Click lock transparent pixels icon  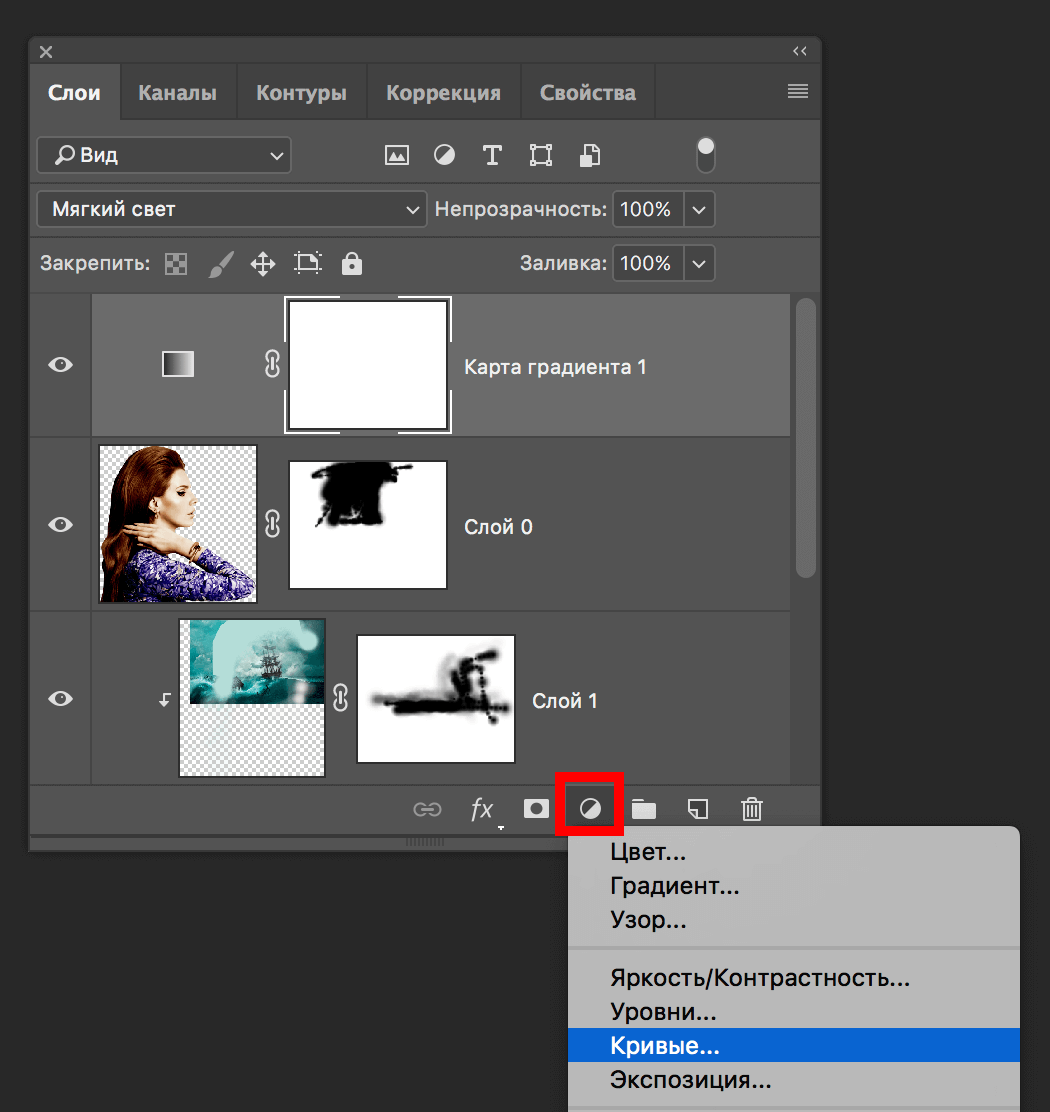(x=176, y=264)
